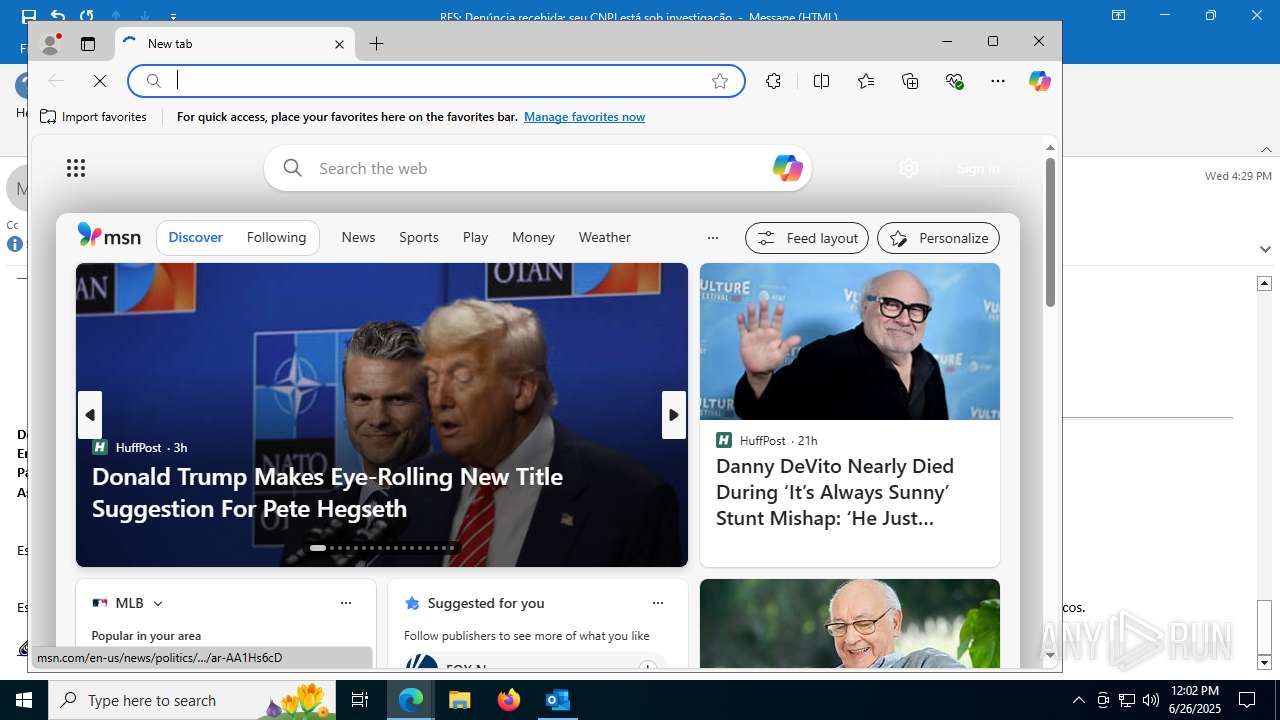Image resolution: width=1280 pixels, height=720 pixels.
Task: Click the Sign in button
Action: (x=978, y=168)
